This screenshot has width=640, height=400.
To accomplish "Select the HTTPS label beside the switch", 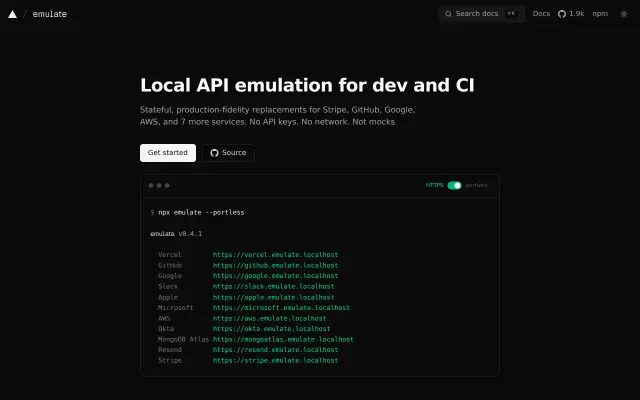I will [434, 185].
